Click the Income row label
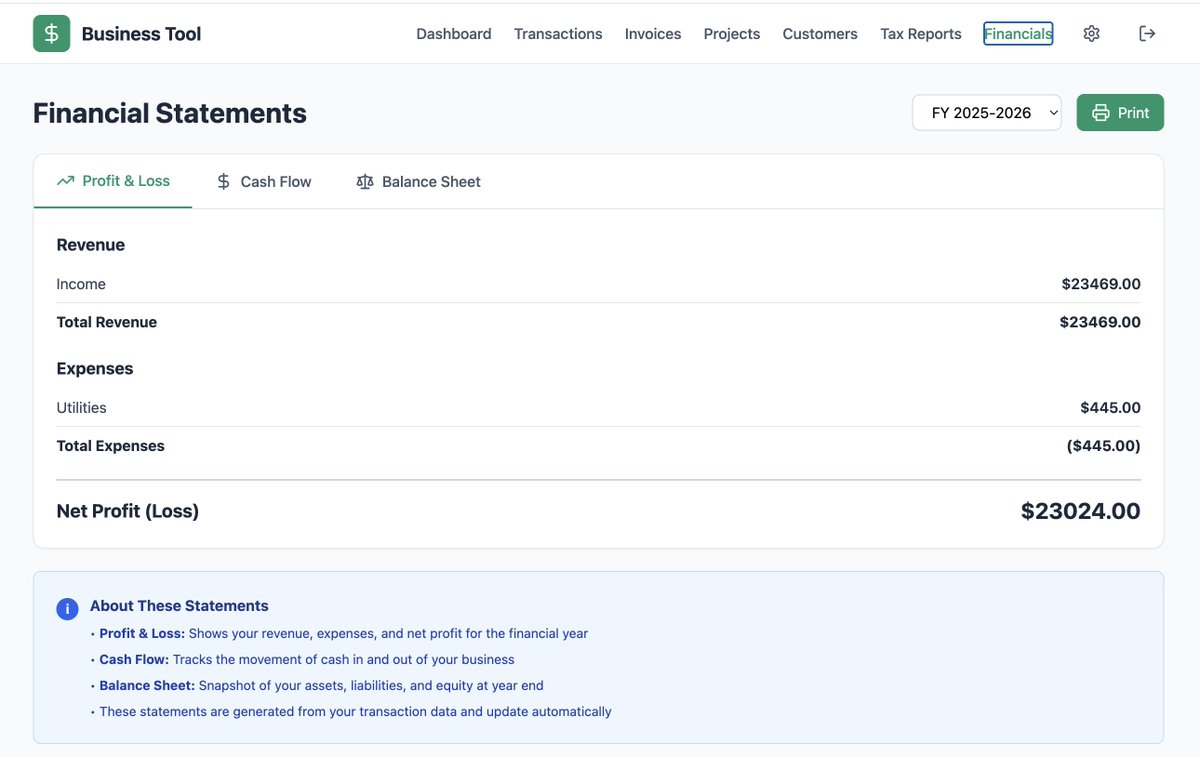Viewport: 1200px width, 757px height. [81, 284]
